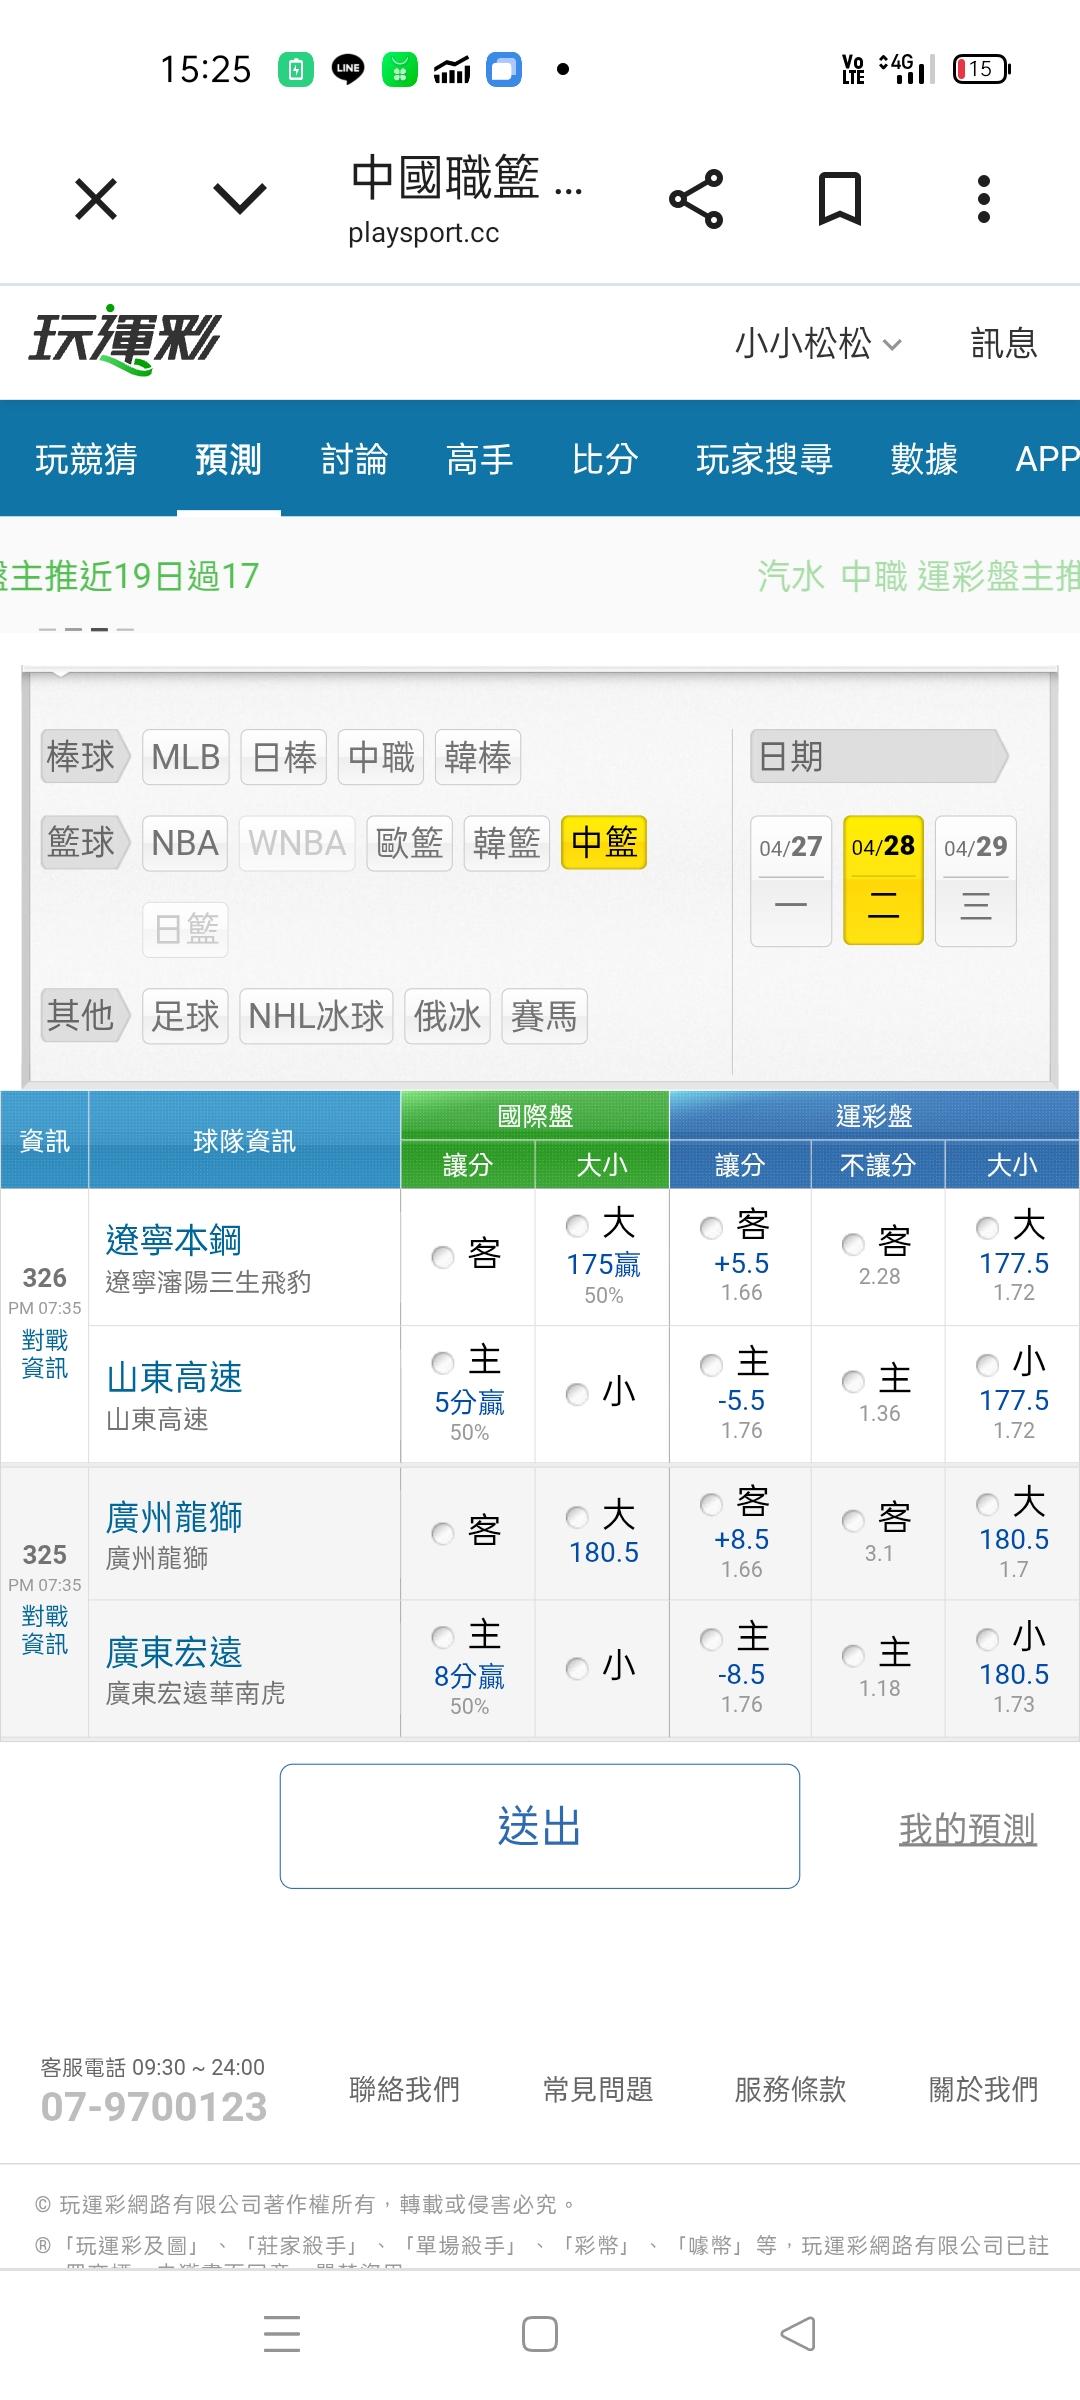The image size is (1080, 2400).
Task: Bookmark this page with the bookmark icon
Action: click(x=839, y=199)
